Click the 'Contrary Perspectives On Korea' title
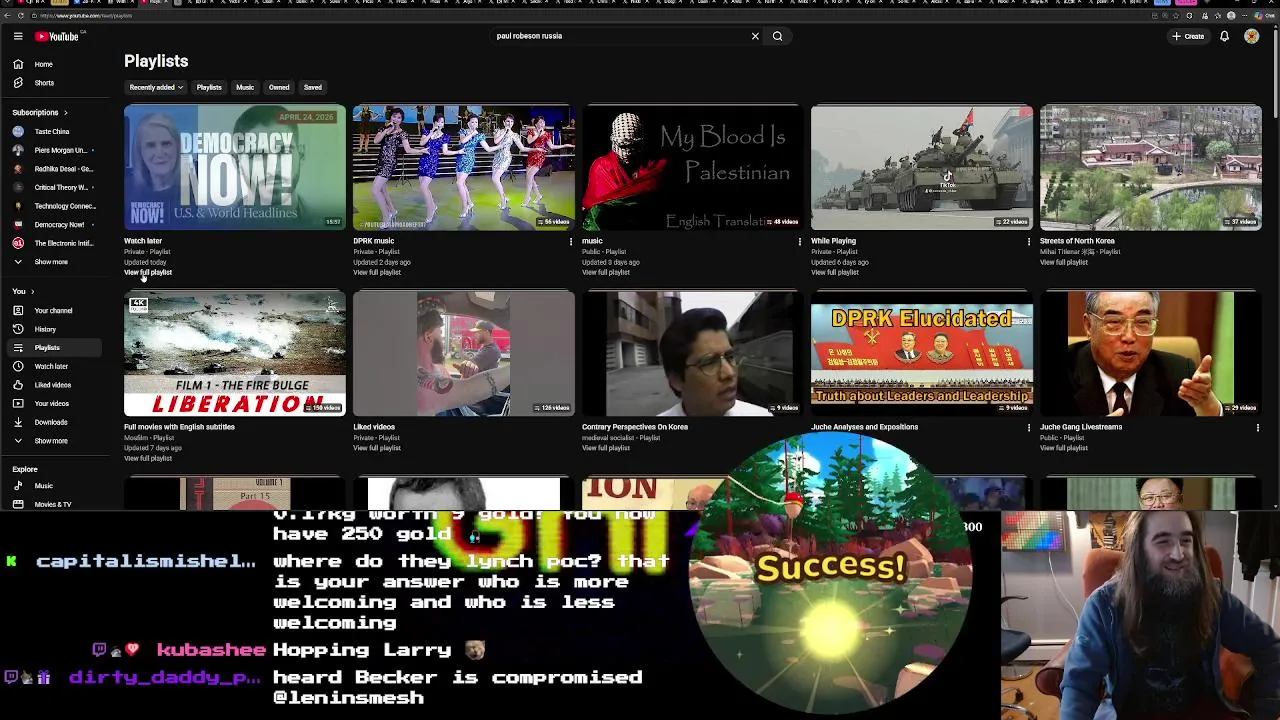 tap(635, 427)
